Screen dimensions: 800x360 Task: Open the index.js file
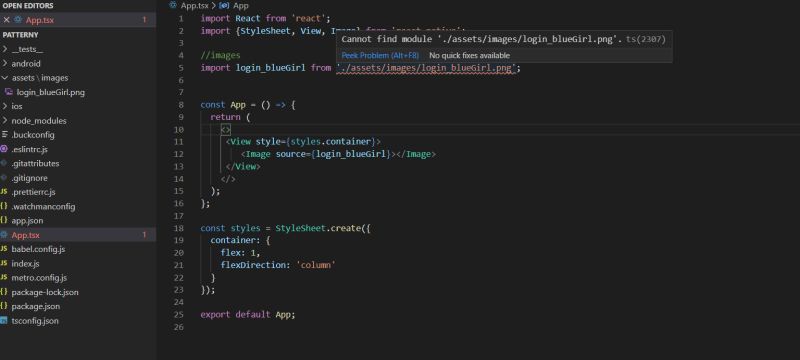[x=26, y=264]
